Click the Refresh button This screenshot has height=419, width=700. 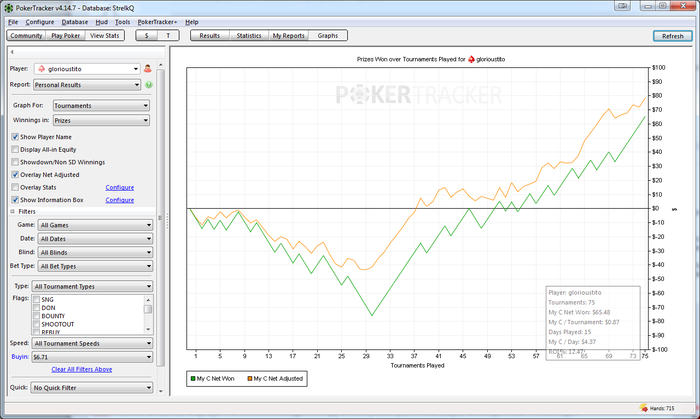[x=673, y=36]
